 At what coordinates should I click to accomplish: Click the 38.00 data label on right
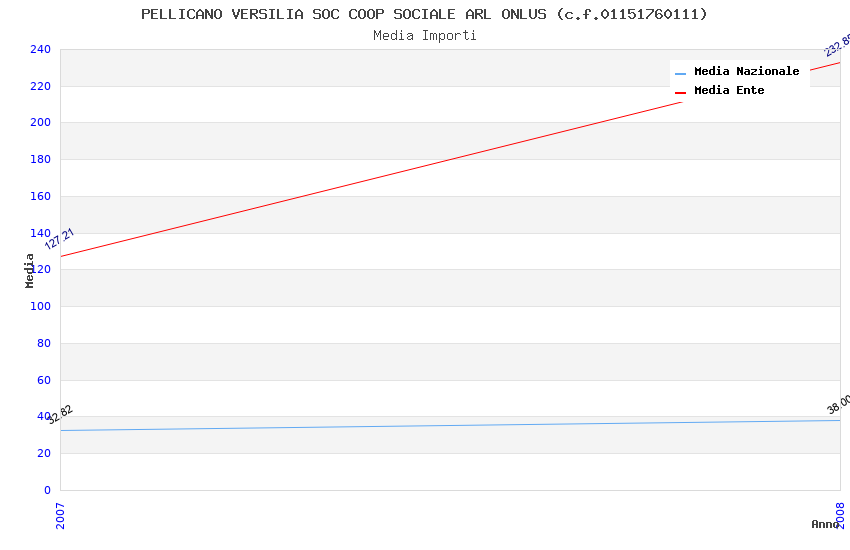click(839, 405)
